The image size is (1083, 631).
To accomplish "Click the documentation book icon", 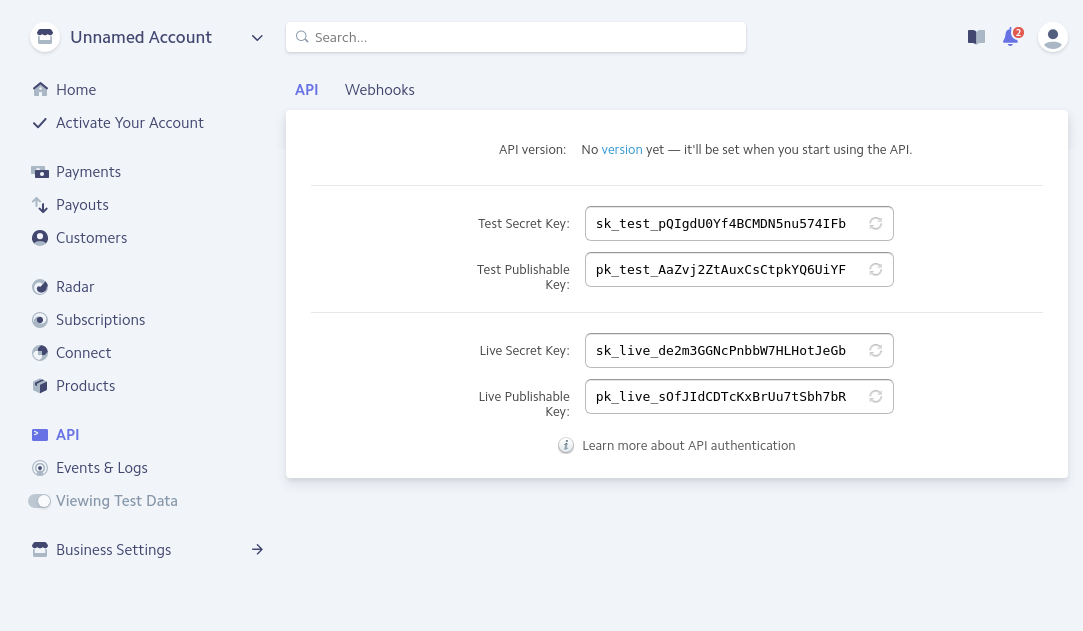I will click(976, 37).
